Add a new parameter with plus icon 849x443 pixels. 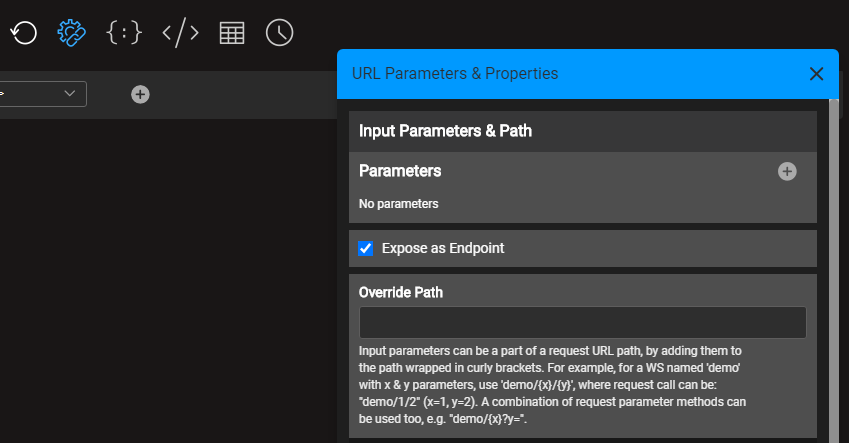click(x=787, y=171)
